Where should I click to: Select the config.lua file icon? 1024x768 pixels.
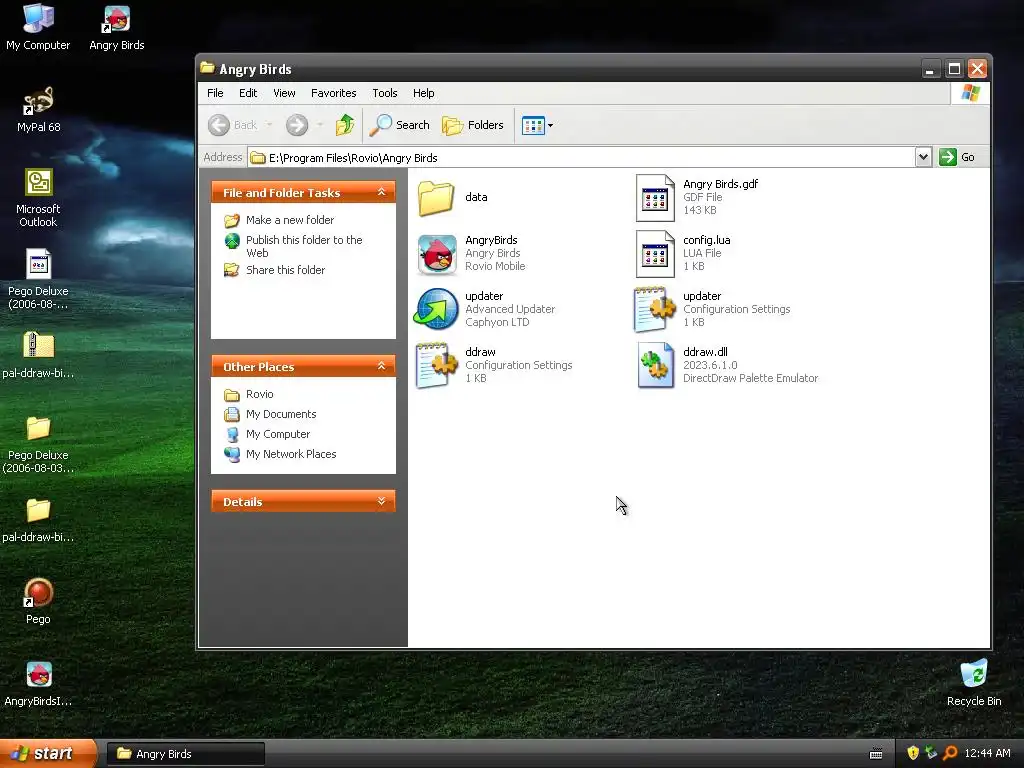point(655,254)
